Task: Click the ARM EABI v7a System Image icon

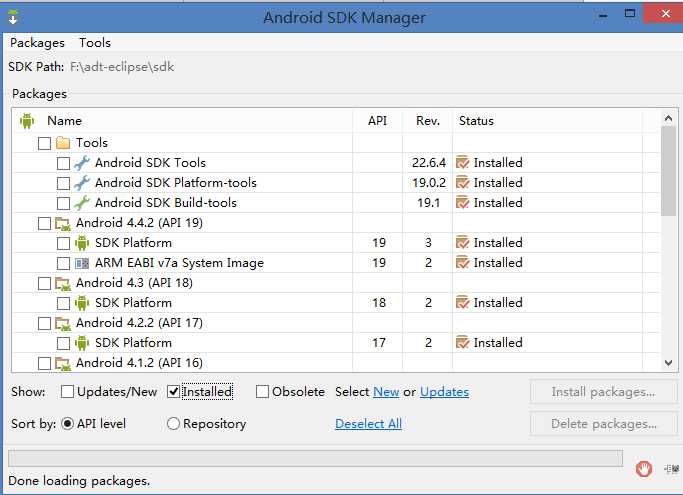Action: pyautogui.click(x=82, y=263)
